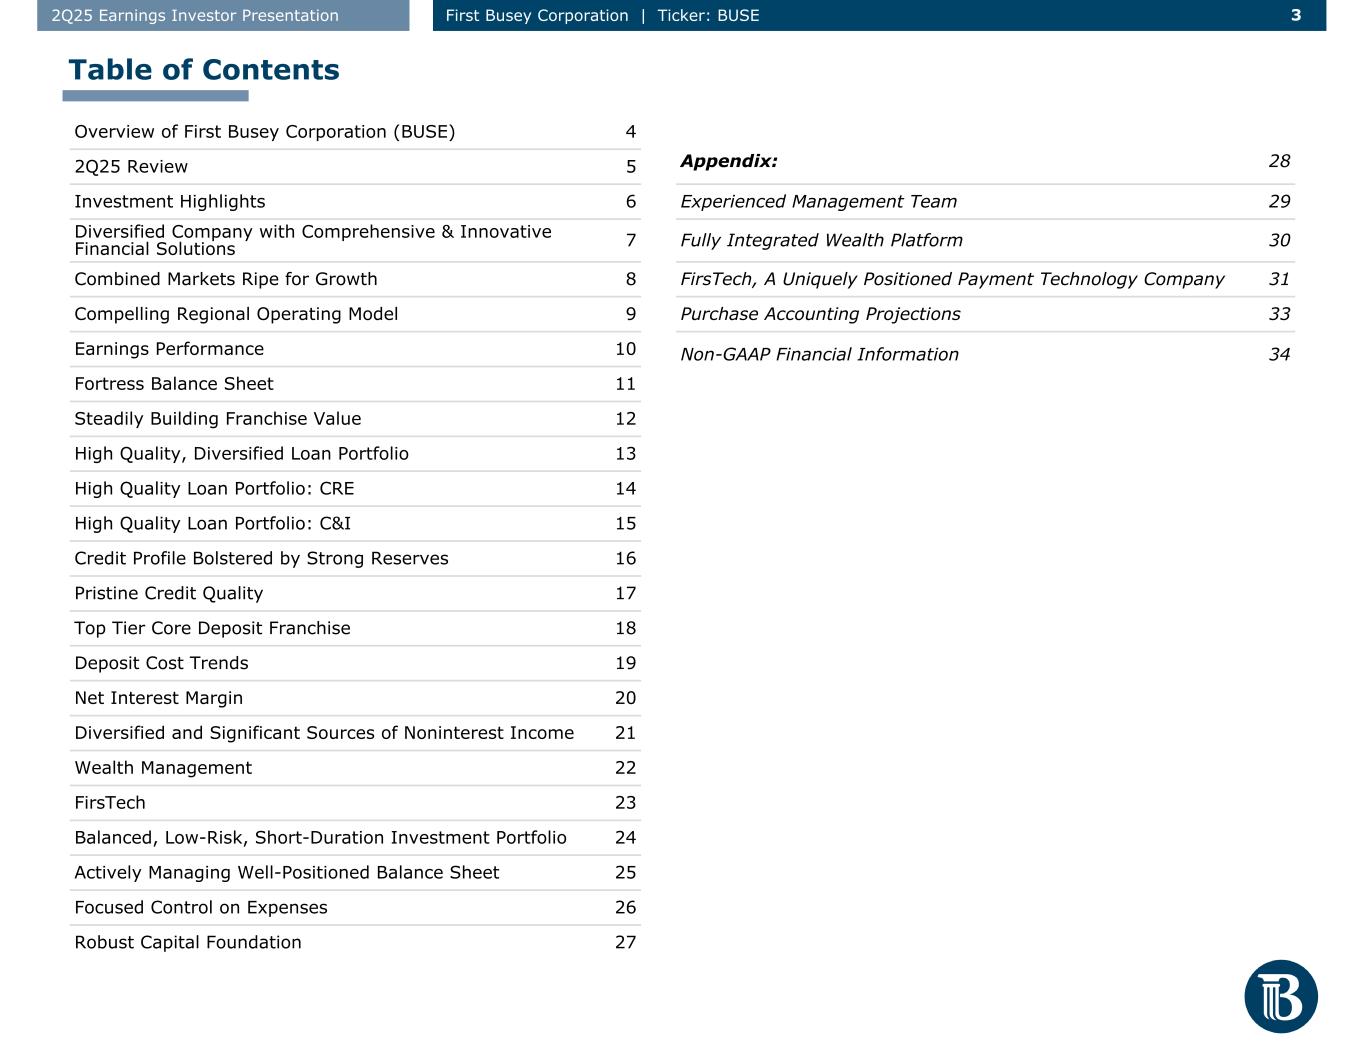Open "Balanced, Low-Risk, Short-Duration Investment Portfolio" entry

[320, 838]
